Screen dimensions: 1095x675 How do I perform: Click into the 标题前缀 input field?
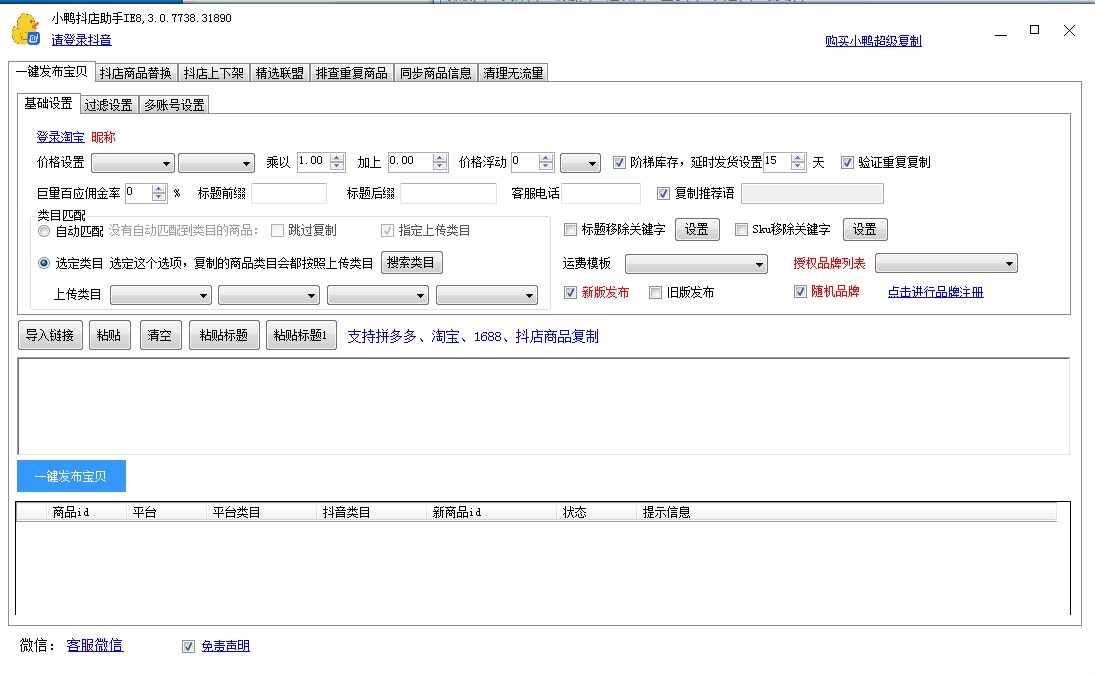tap(289, 194)
